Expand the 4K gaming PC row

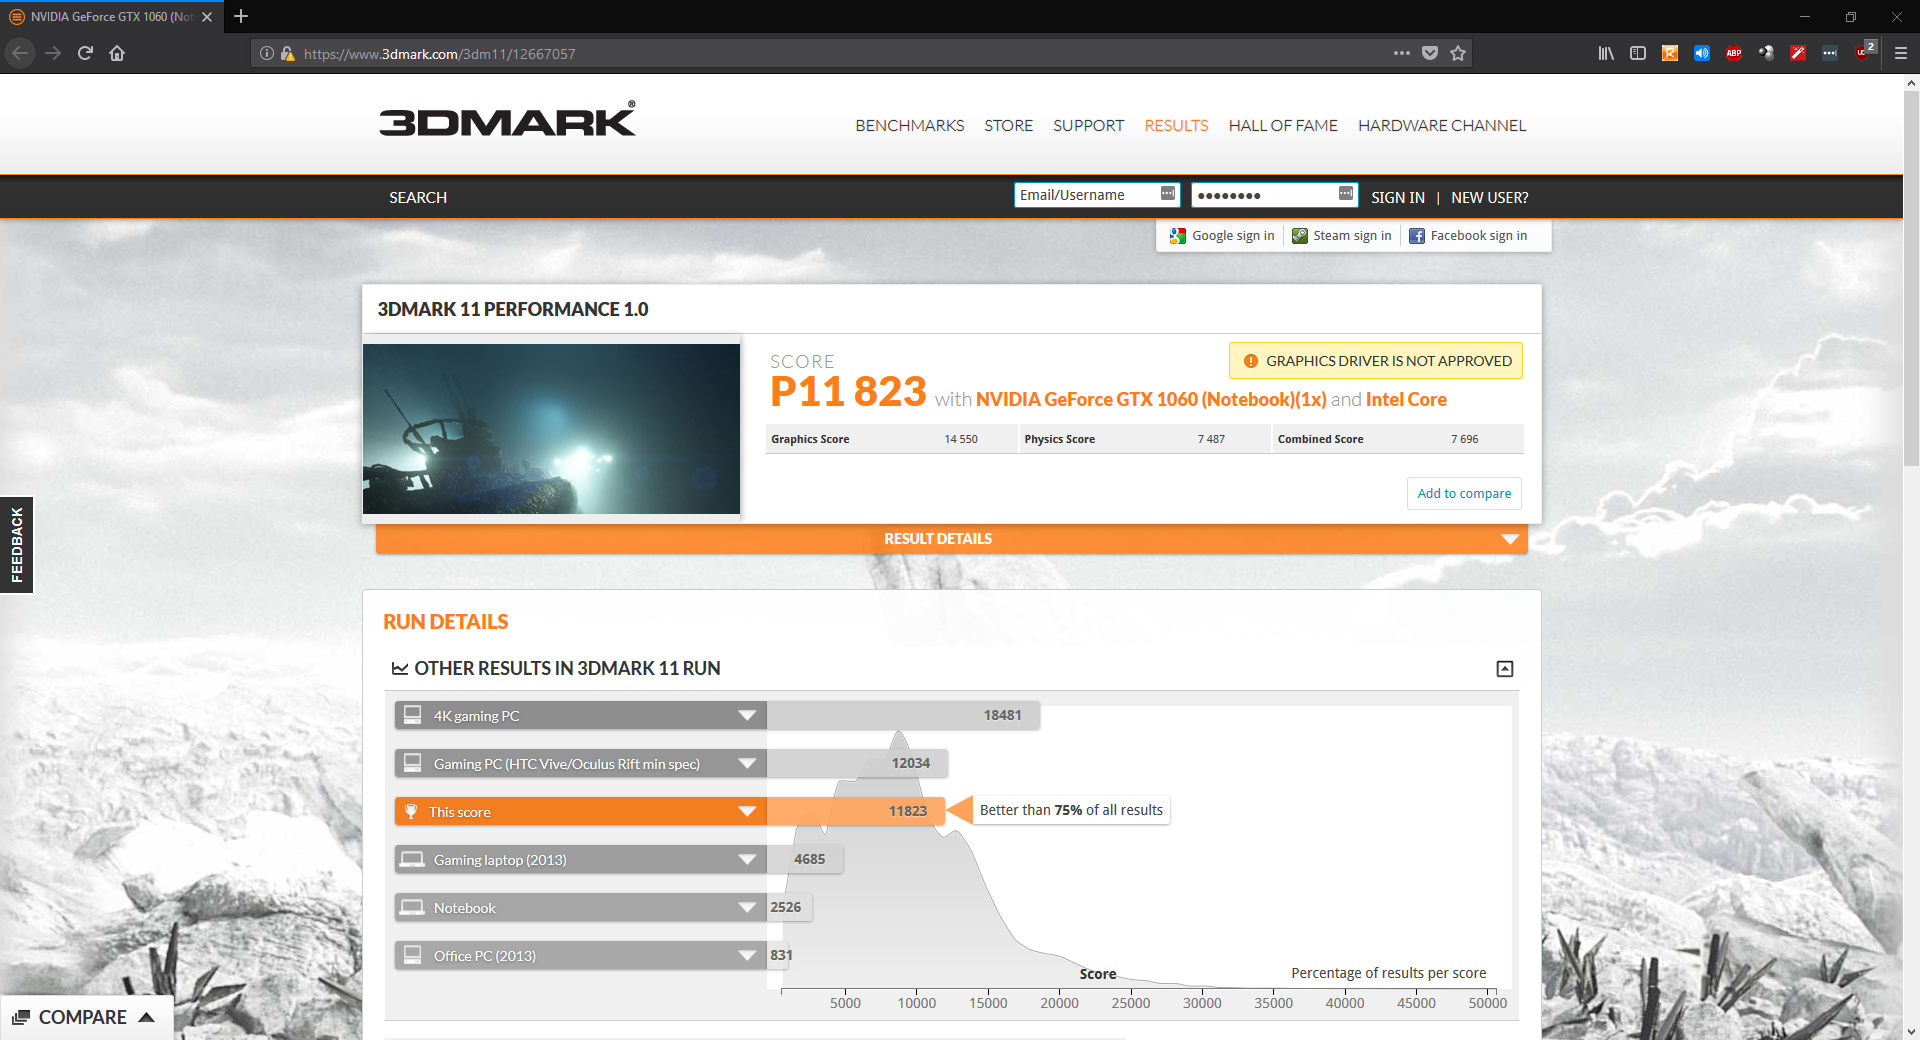pyautogui.click(x=580, y=716)
